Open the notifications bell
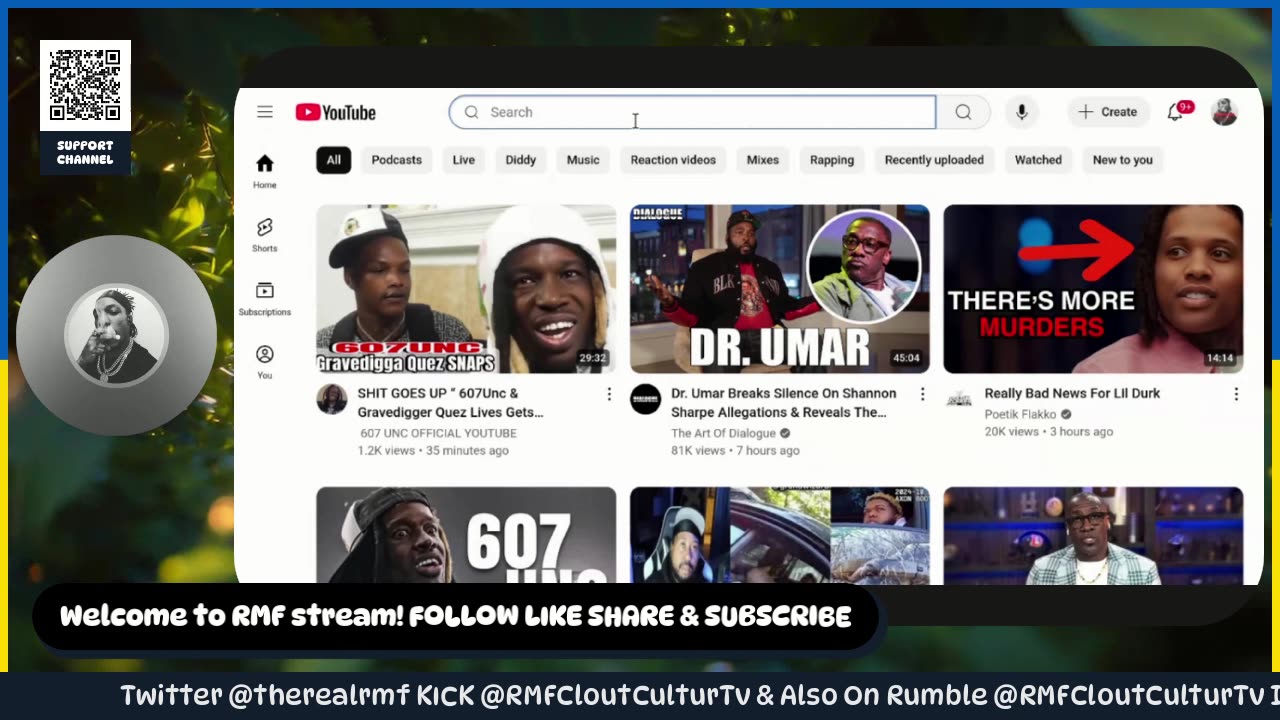 coord(1176,112)
